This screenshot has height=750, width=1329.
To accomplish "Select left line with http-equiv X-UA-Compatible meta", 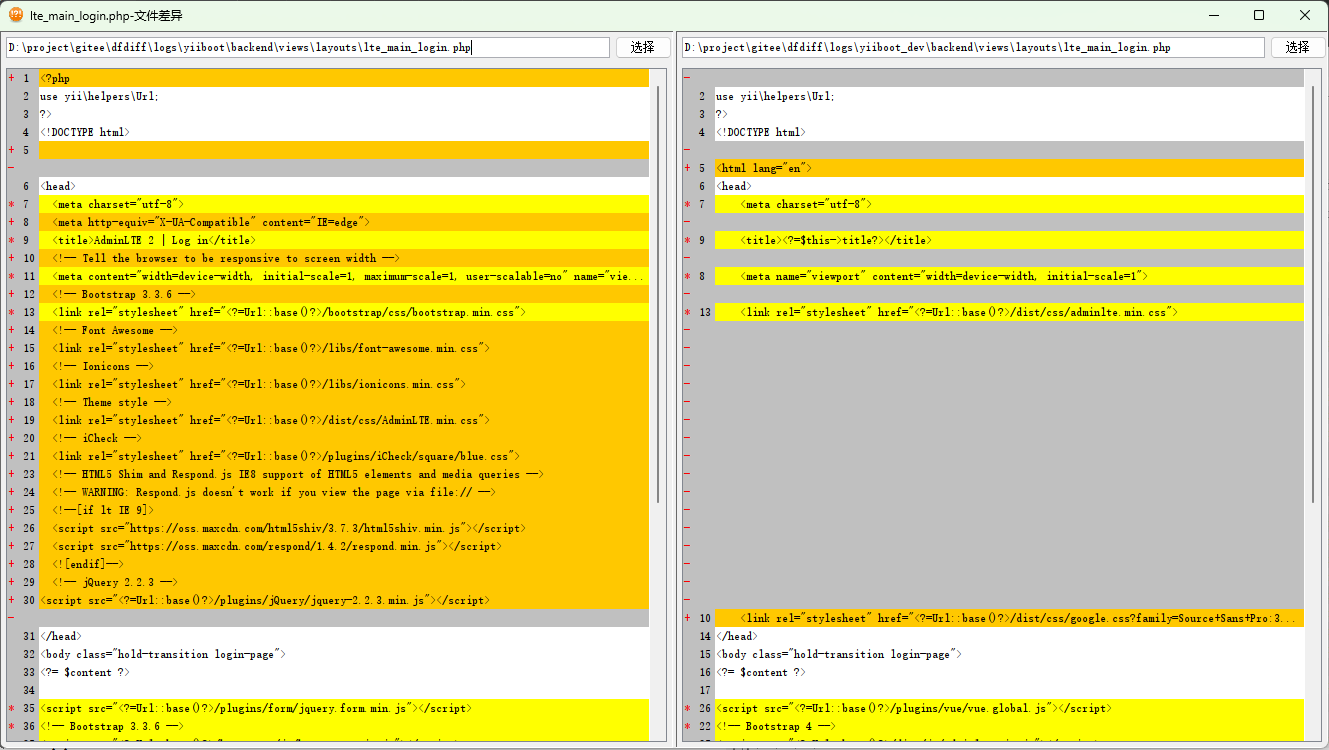I will coord(344,222).
